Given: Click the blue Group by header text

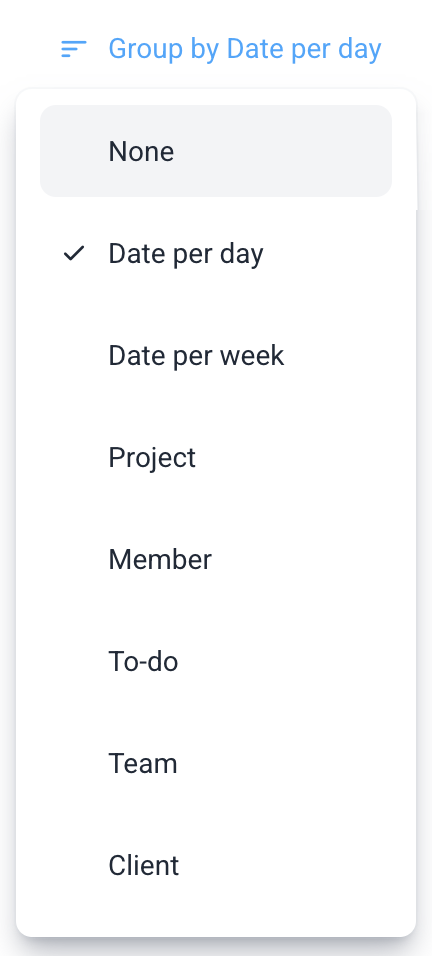Looking at the screenshot, I should 245,49.
